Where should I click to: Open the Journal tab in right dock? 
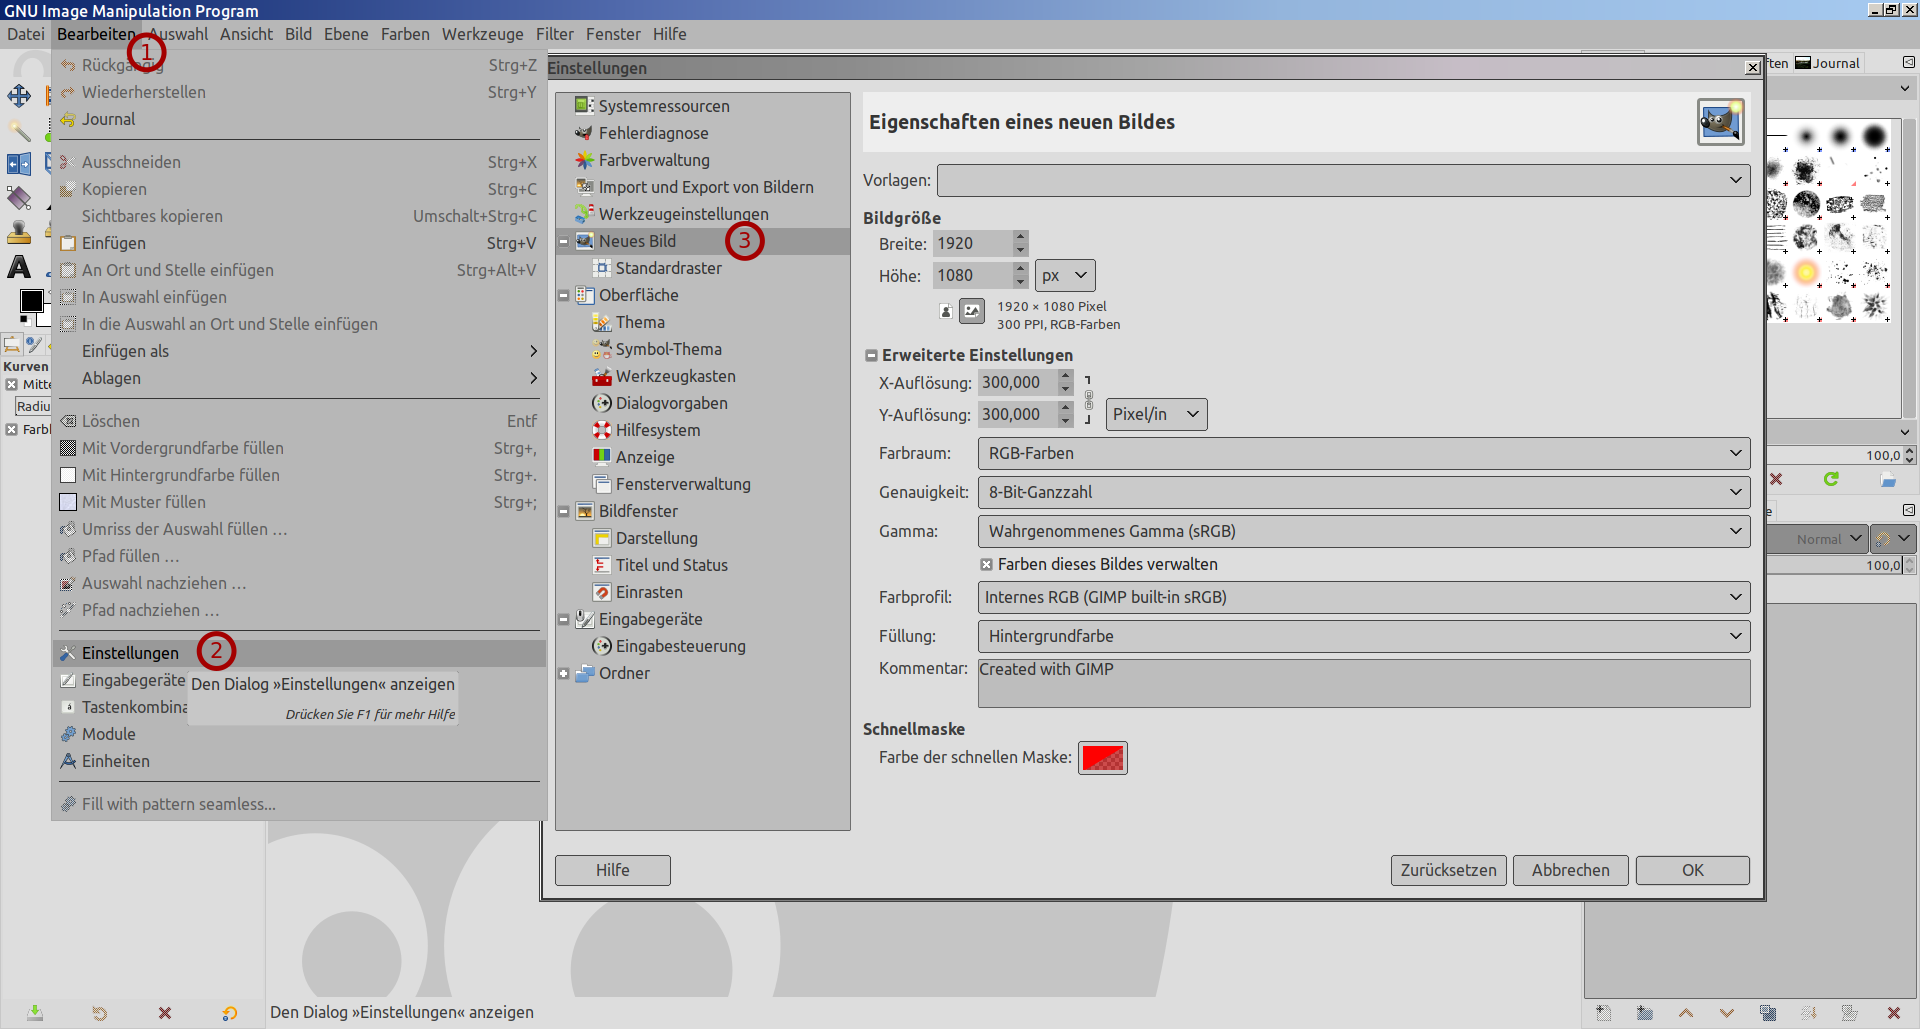[x=1828, y=63]
